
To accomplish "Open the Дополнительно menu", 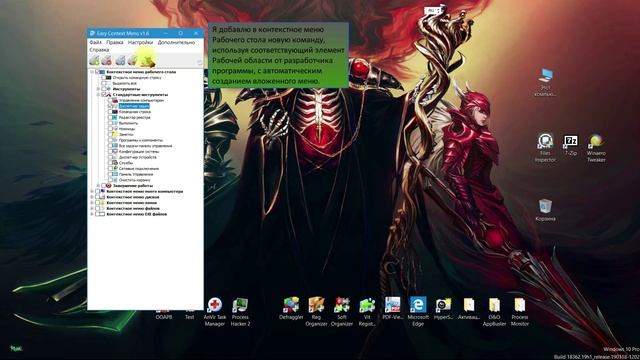I will click(176, 42).
